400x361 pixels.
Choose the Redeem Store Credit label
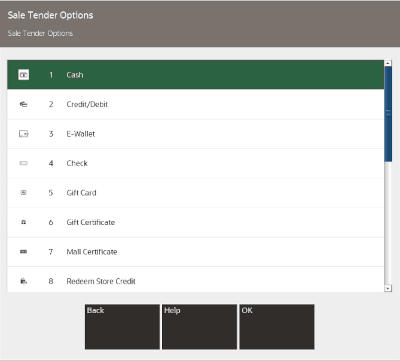(101, 281)
